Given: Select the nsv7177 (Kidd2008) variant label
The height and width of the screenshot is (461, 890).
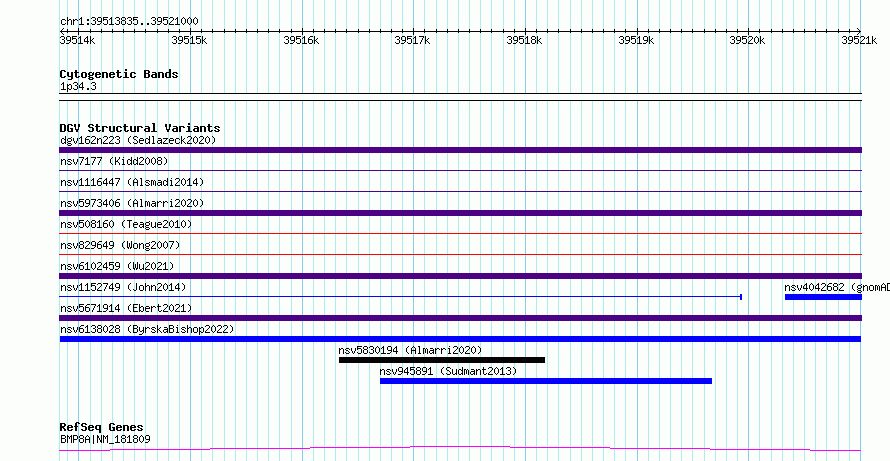Looking at the screenshot, I should coord(114,161).
